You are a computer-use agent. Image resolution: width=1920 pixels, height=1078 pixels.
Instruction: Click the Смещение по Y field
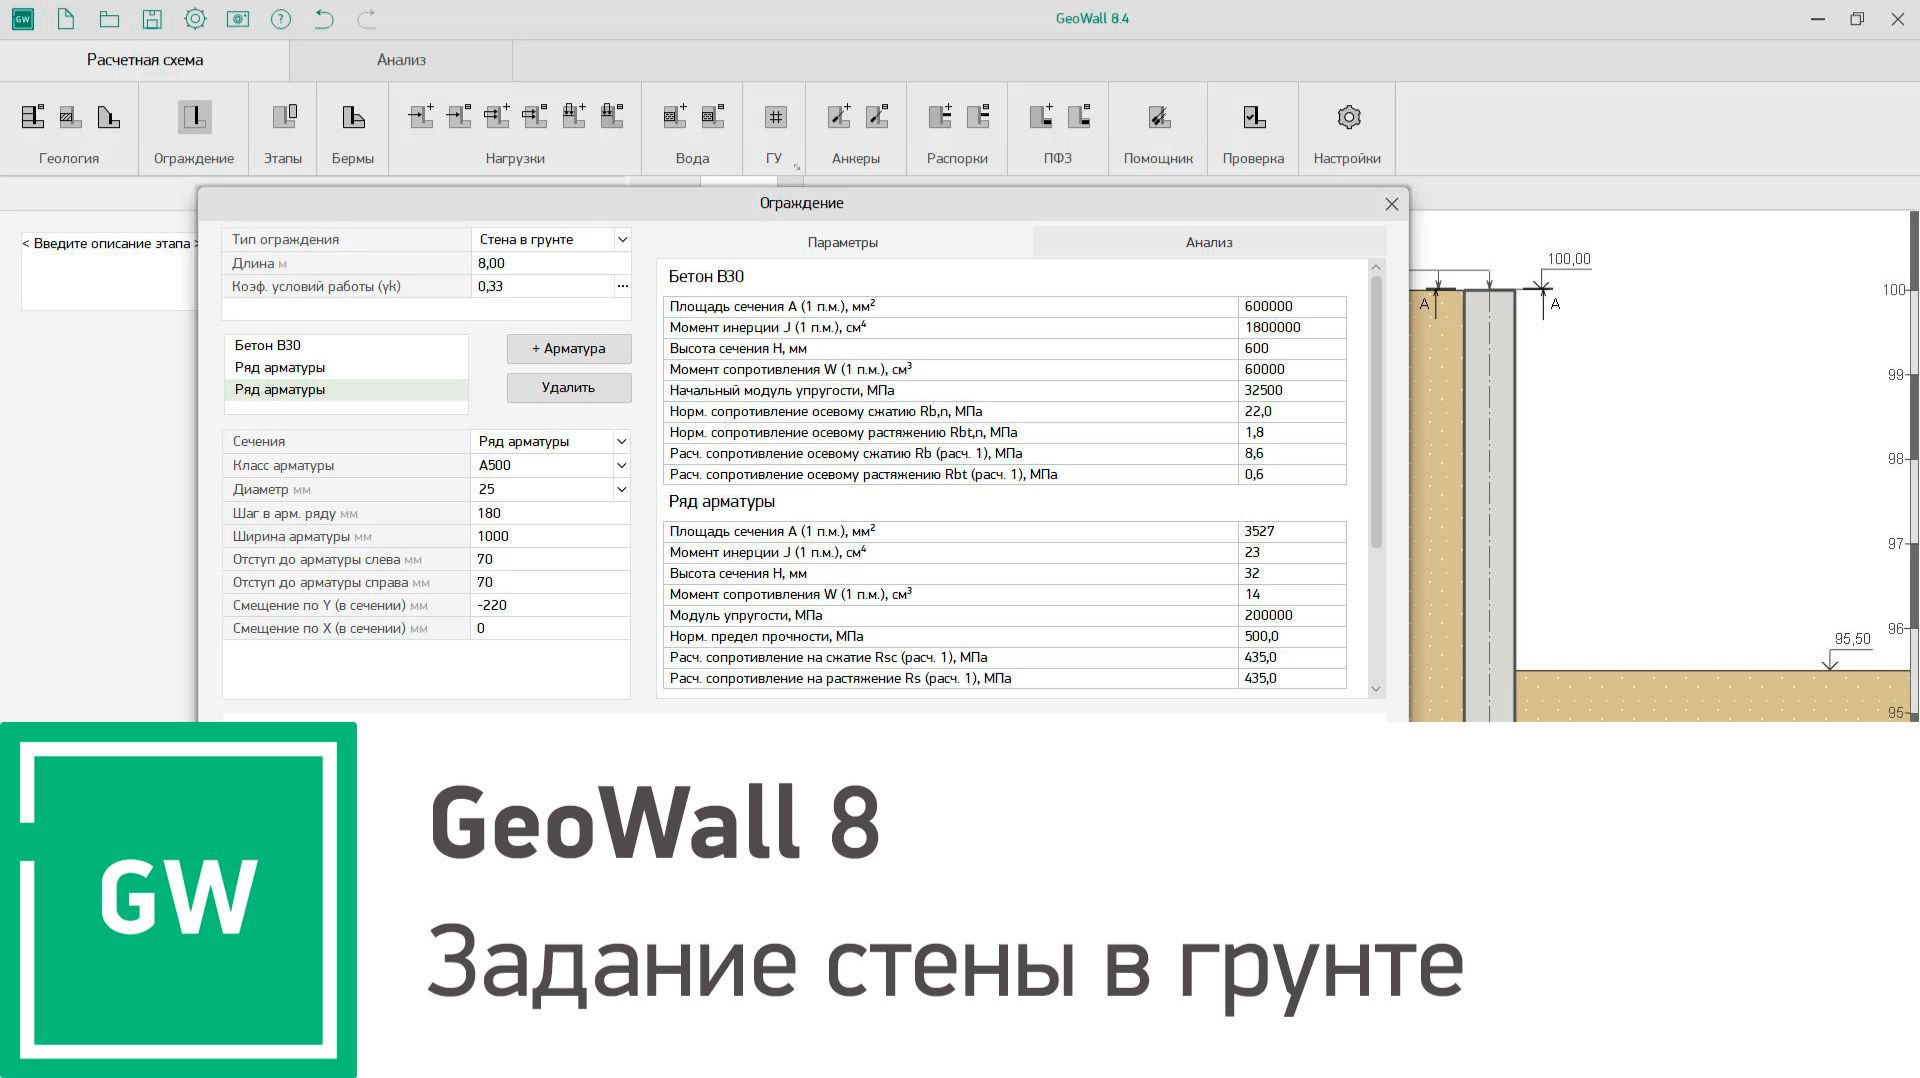pyautogui.click(x=550, y=606)
